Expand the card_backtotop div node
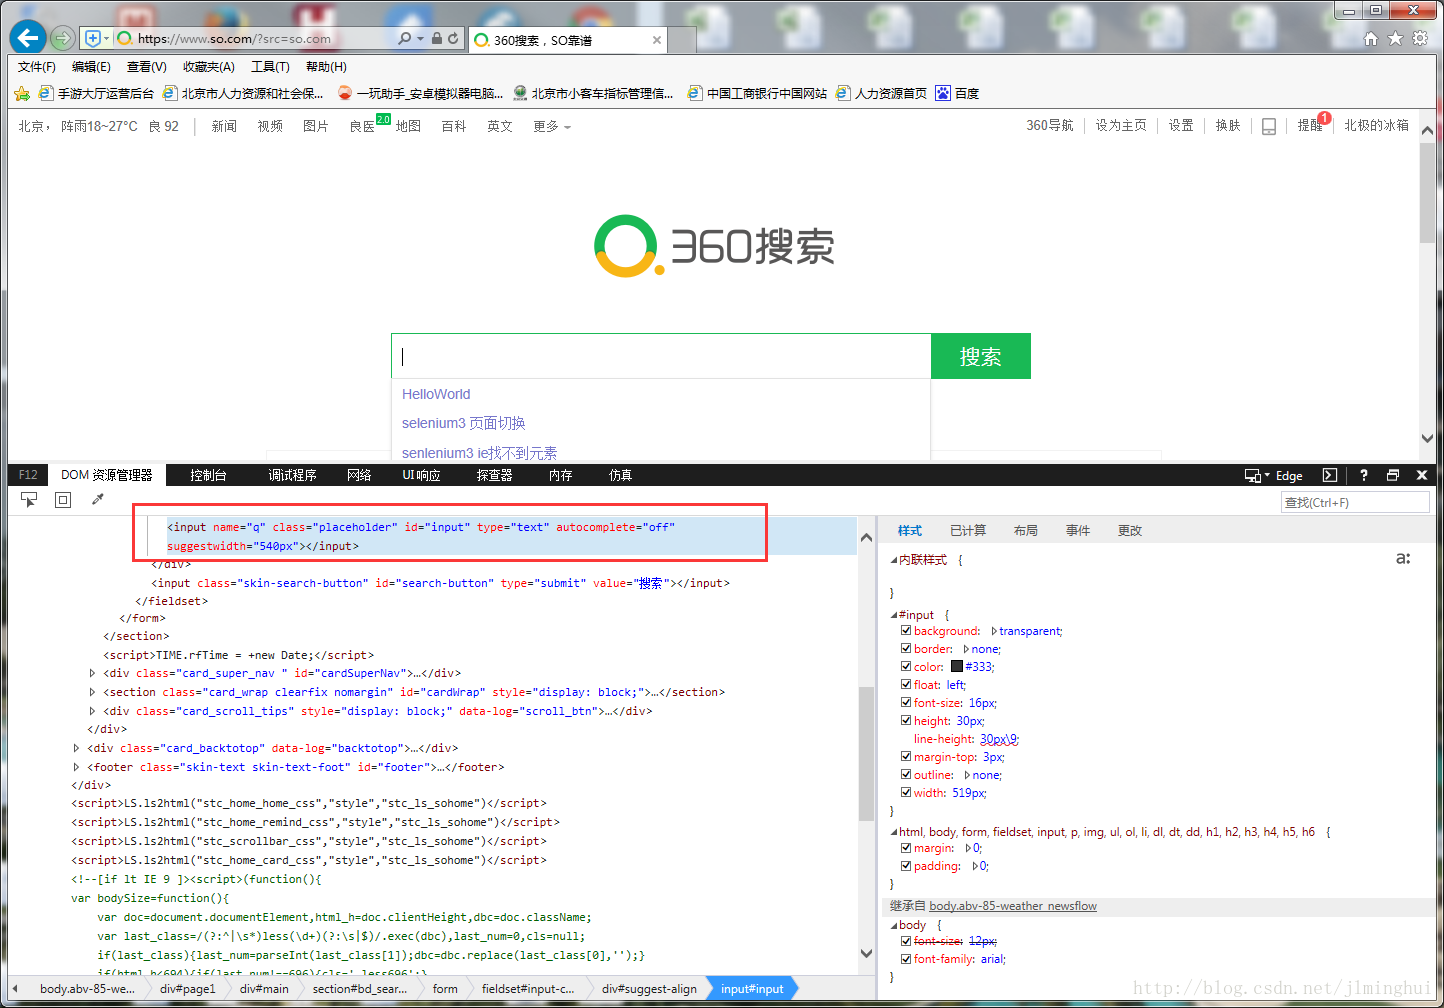The width and height of the screenshot is (1444, 1008). [x=77, y=748]
